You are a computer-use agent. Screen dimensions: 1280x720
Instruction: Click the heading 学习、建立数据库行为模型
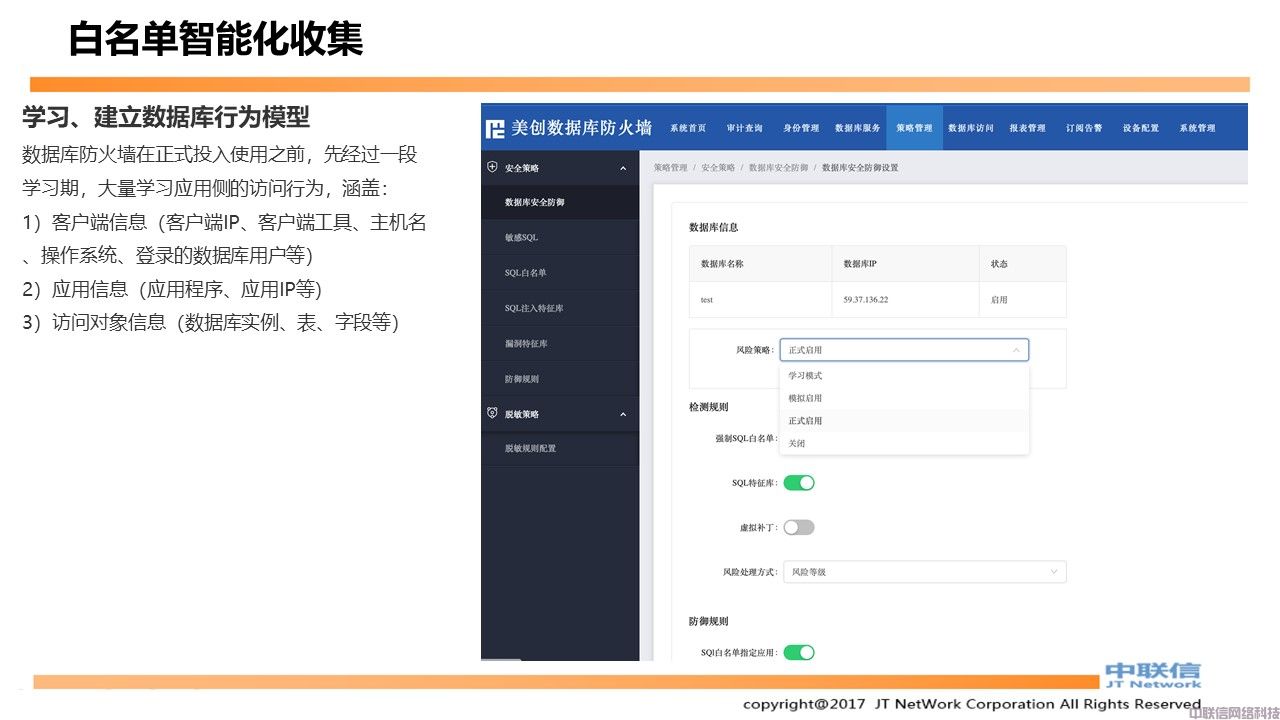(x=166, y=117)
